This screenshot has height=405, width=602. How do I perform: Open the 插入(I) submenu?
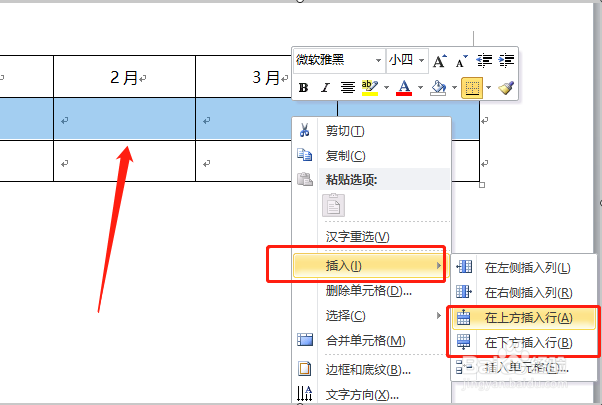(x=370, y=266)
